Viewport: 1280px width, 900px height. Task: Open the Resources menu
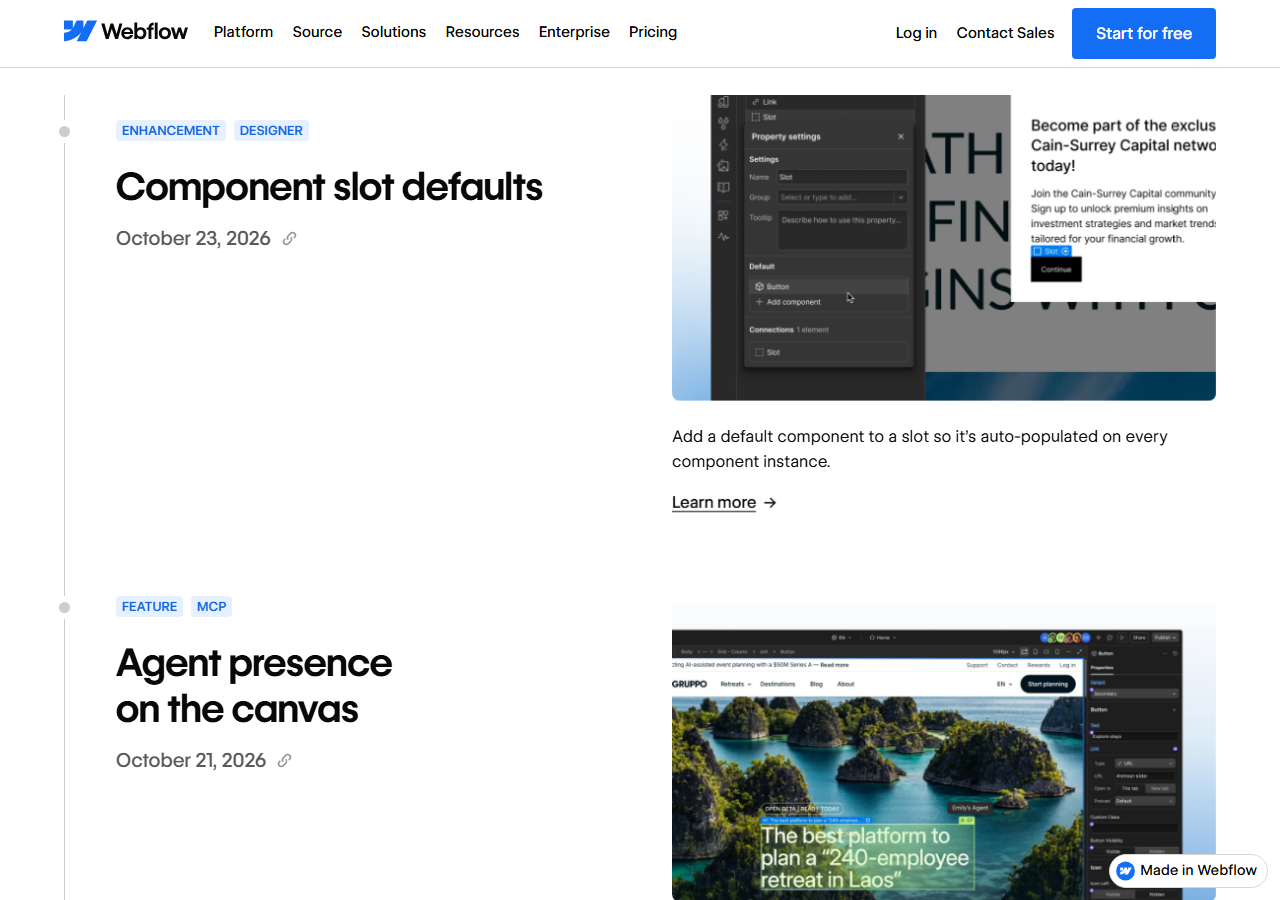click(x=482, y=32)
